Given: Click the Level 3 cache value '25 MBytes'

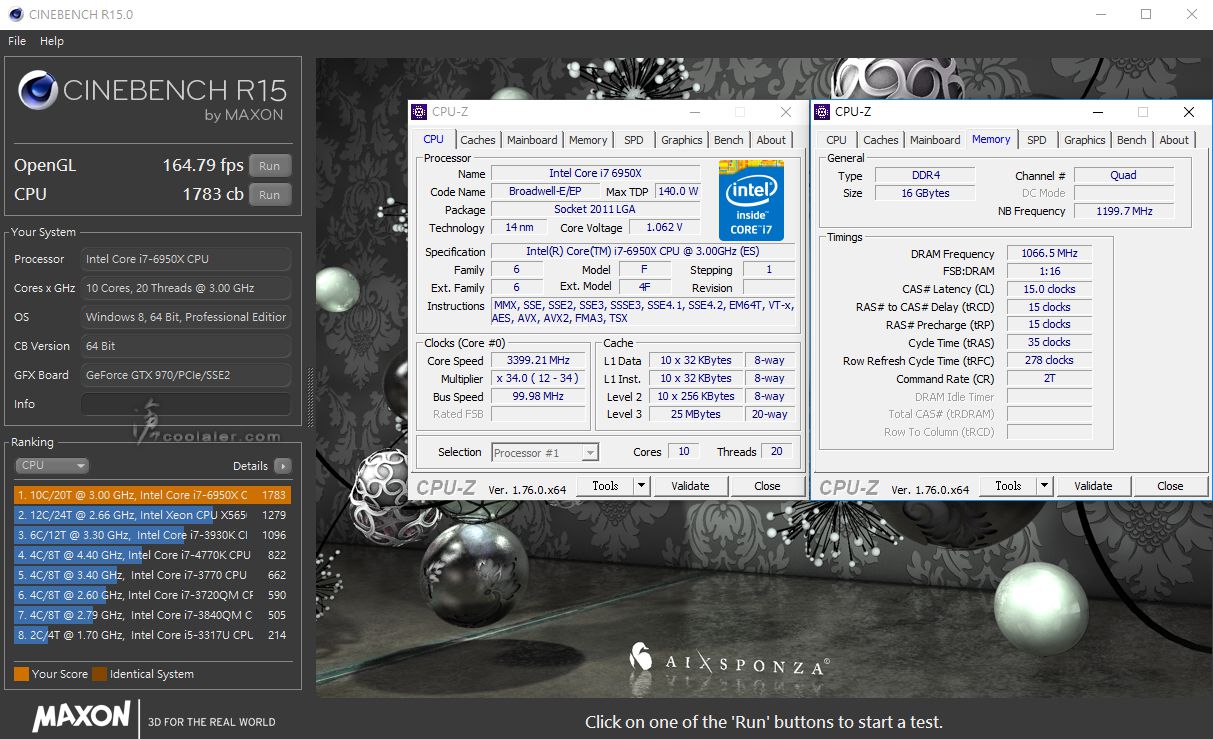Looking at the screenshot, I should click(696, 415).
